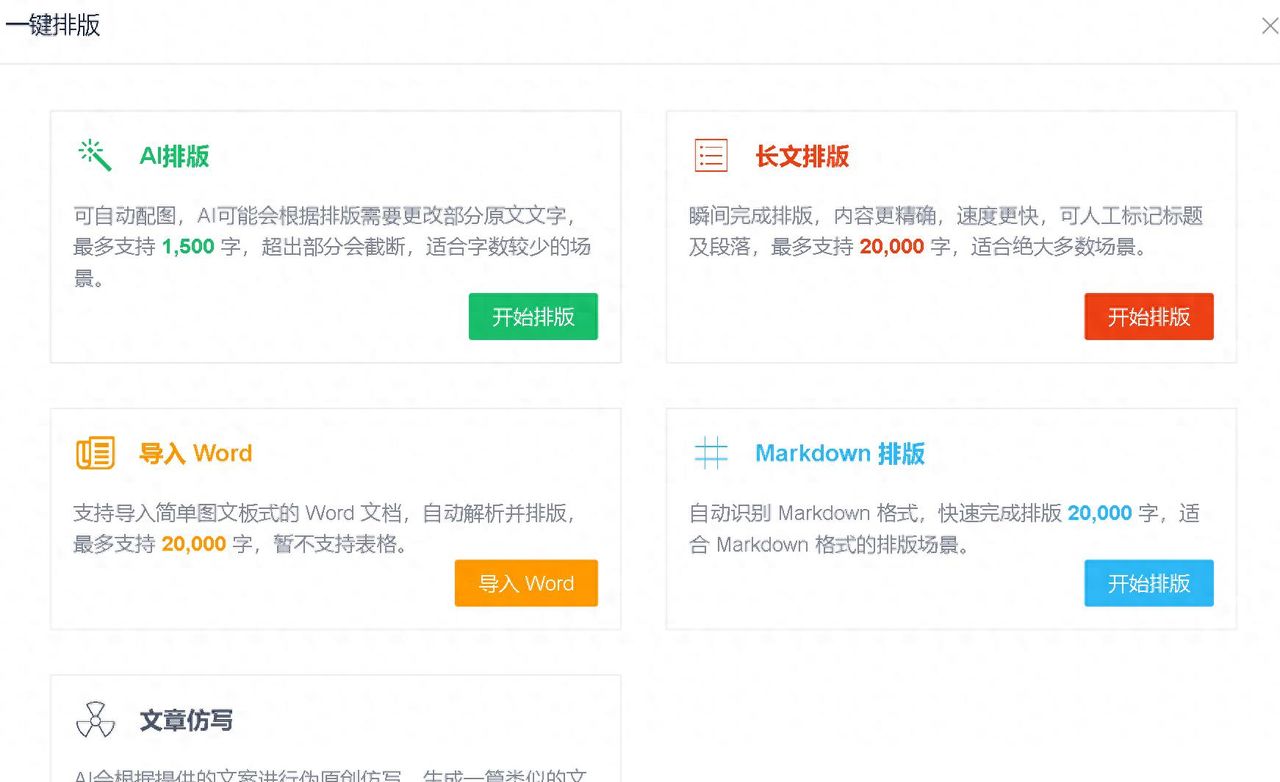Click the AI排版 magic wand icon
Screen dimensions: 1280x782
[93, 155]
